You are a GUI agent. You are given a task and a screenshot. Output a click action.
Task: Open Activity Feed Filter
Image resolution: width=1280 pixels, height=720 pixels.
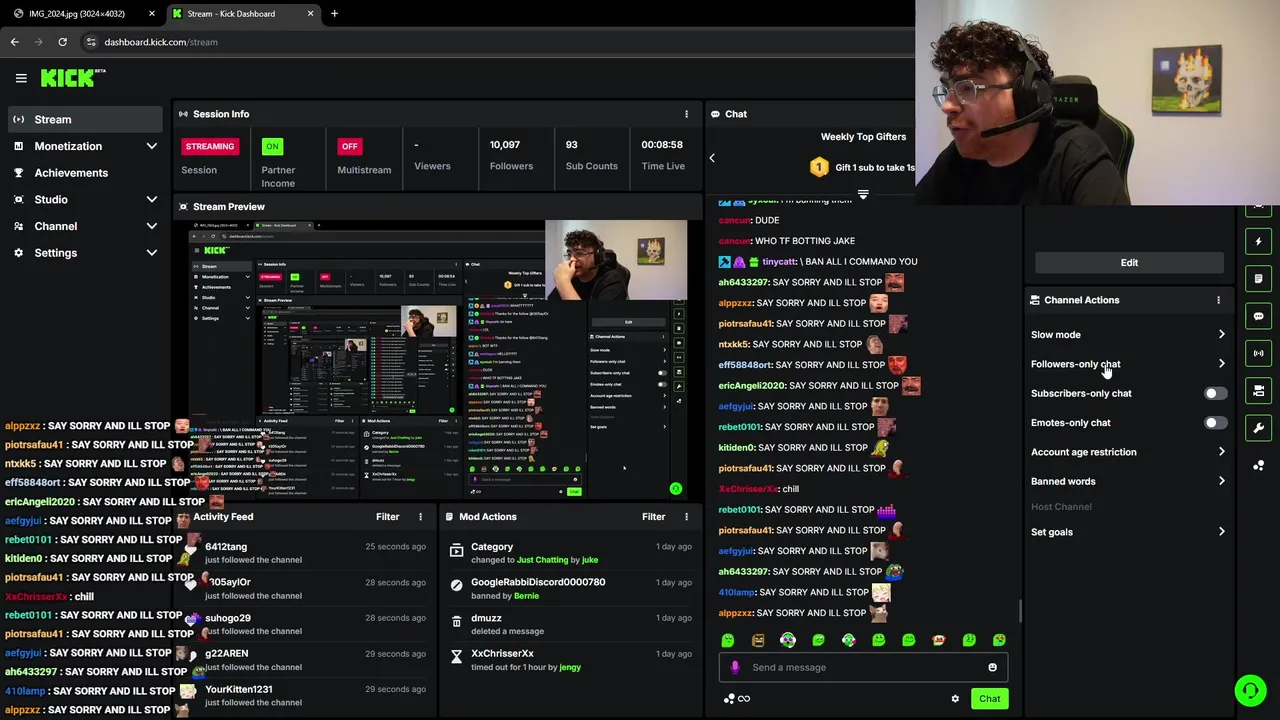pyautogui.click(x=387, y=517)
